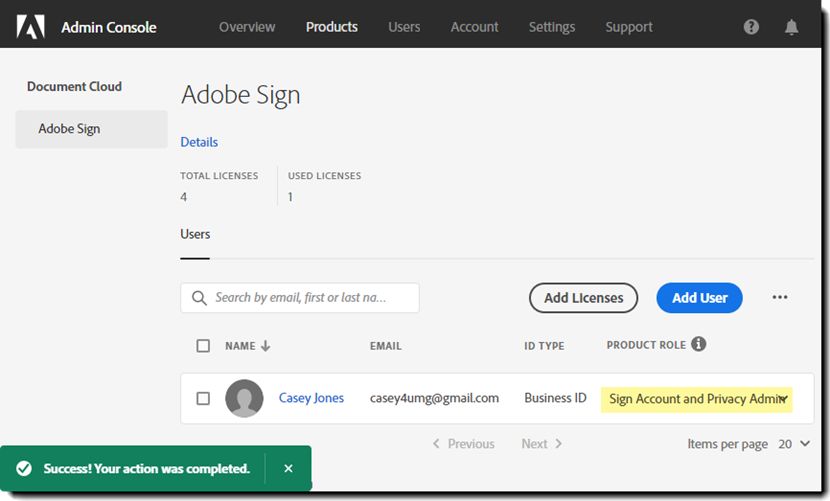The image size is (830, 501).
Task: Expand the Product Role dropdown for Casey
Action: (x=783, y=399)
